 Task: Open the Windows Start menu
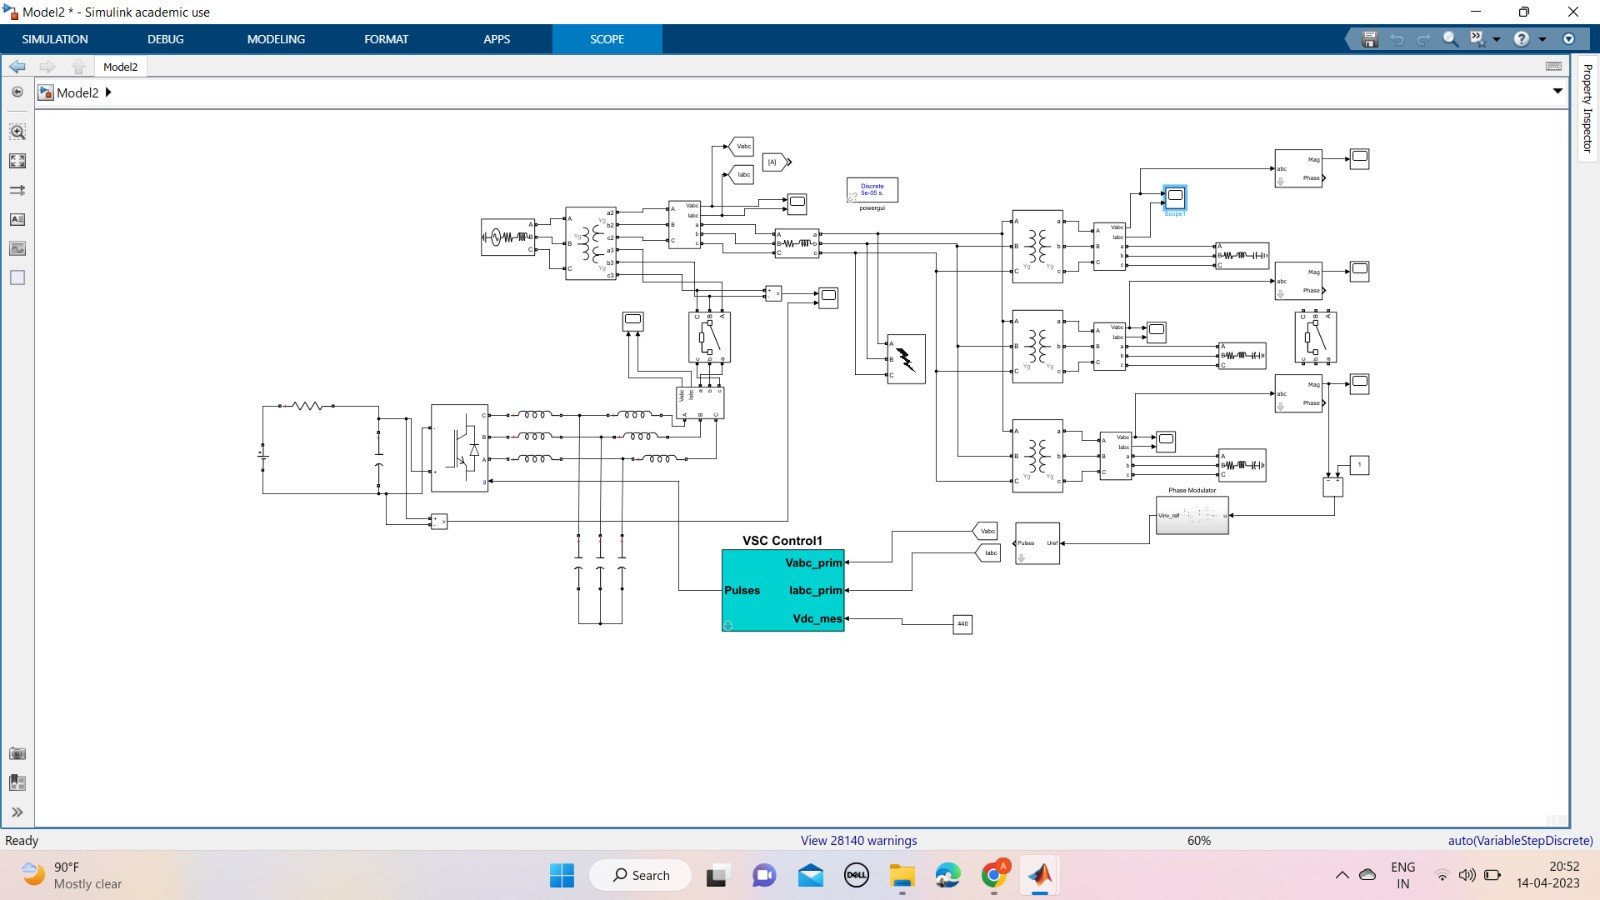[562, 876]
